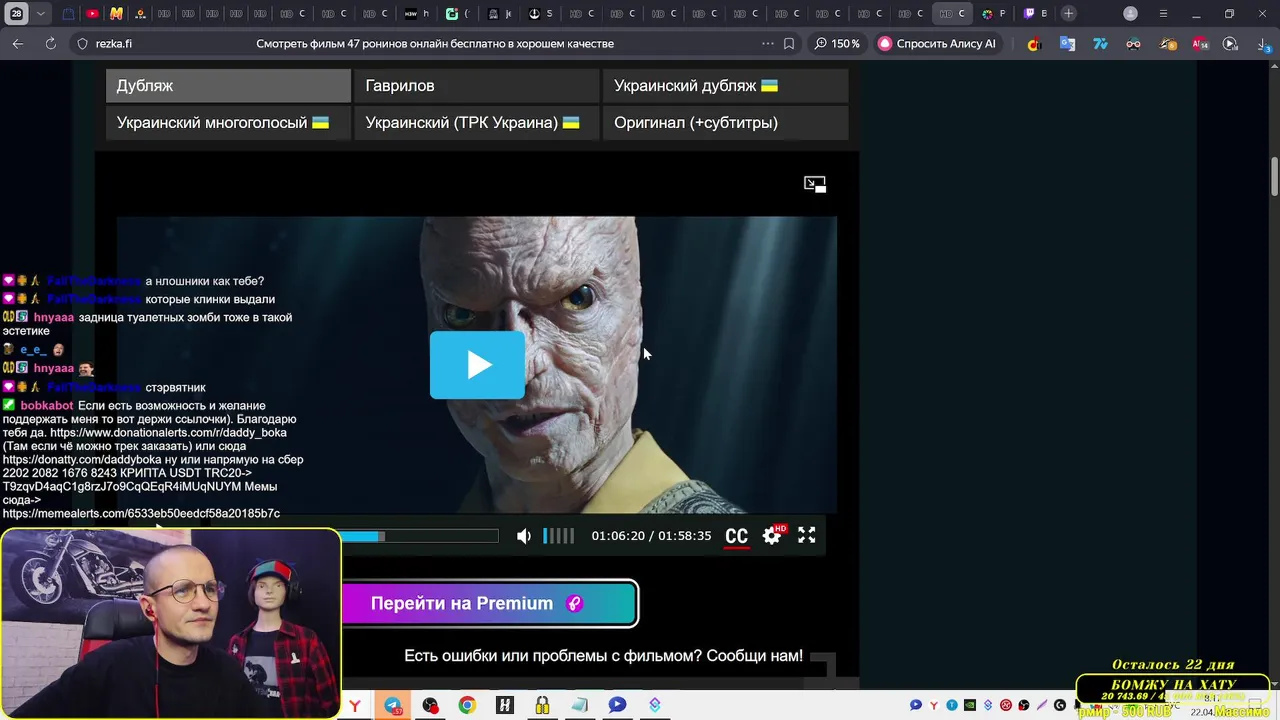Open the browser profile avatar

pos(1130,14)
